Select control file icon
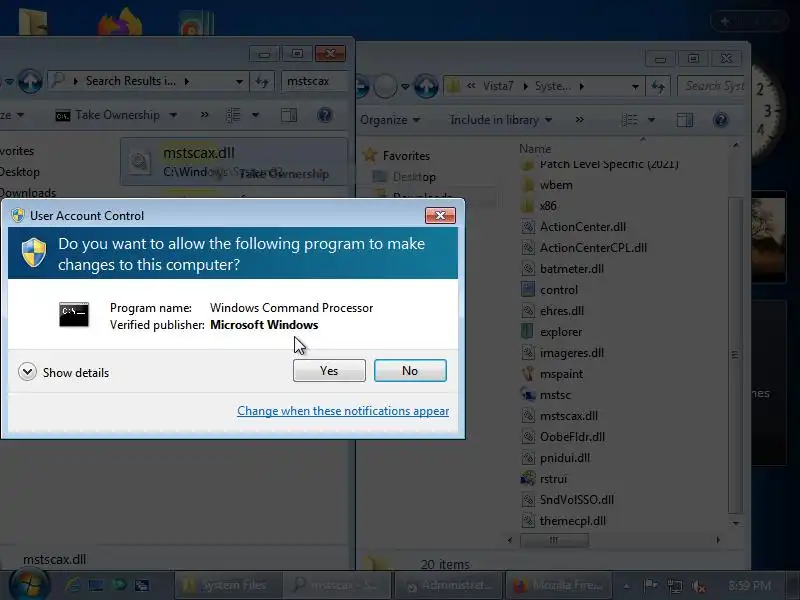Viewport: 800px width, 600px height. point(528,289)
